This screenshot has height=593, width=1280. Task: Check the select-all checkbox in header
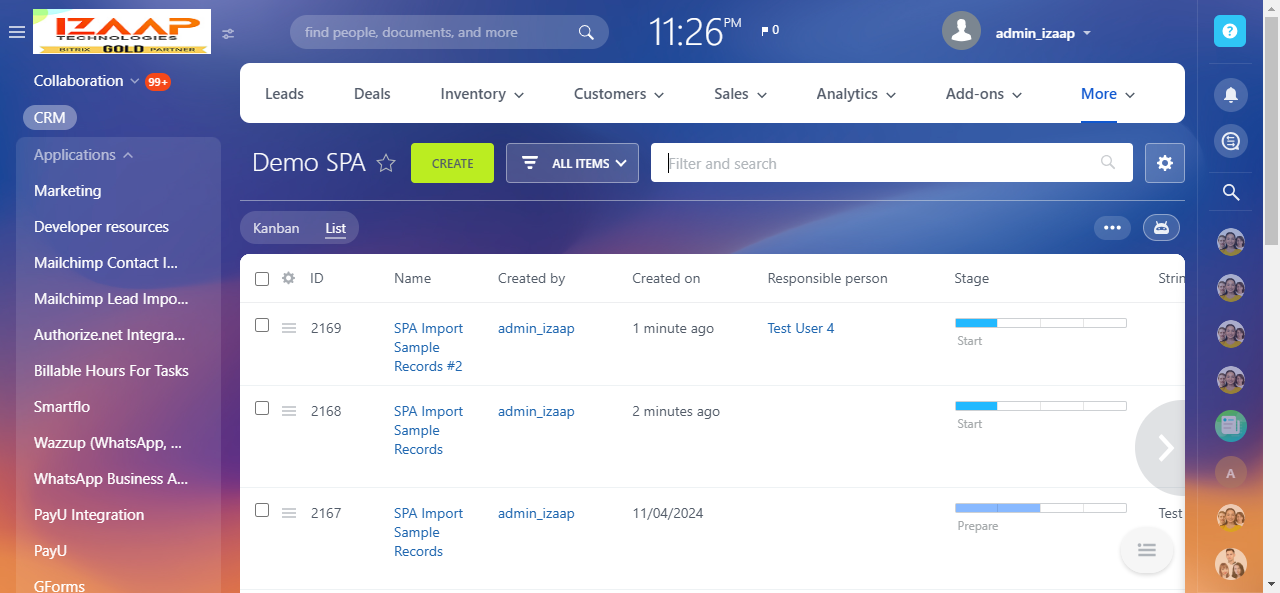click(262, 279)
